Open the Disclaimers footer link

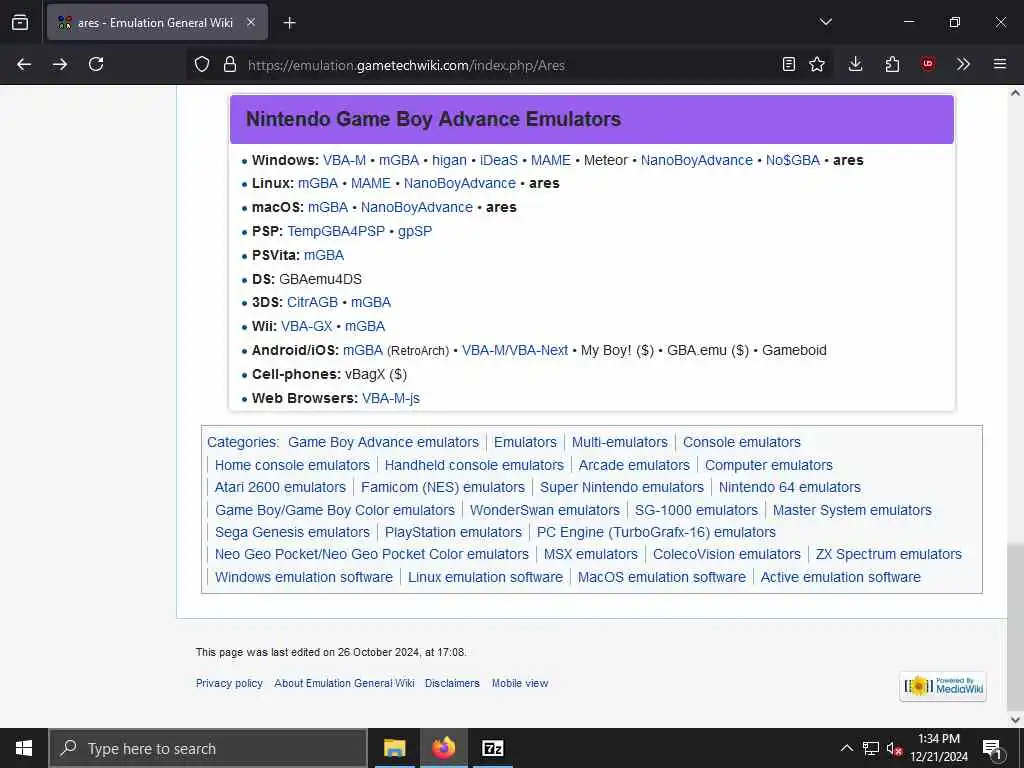point(452,683)
